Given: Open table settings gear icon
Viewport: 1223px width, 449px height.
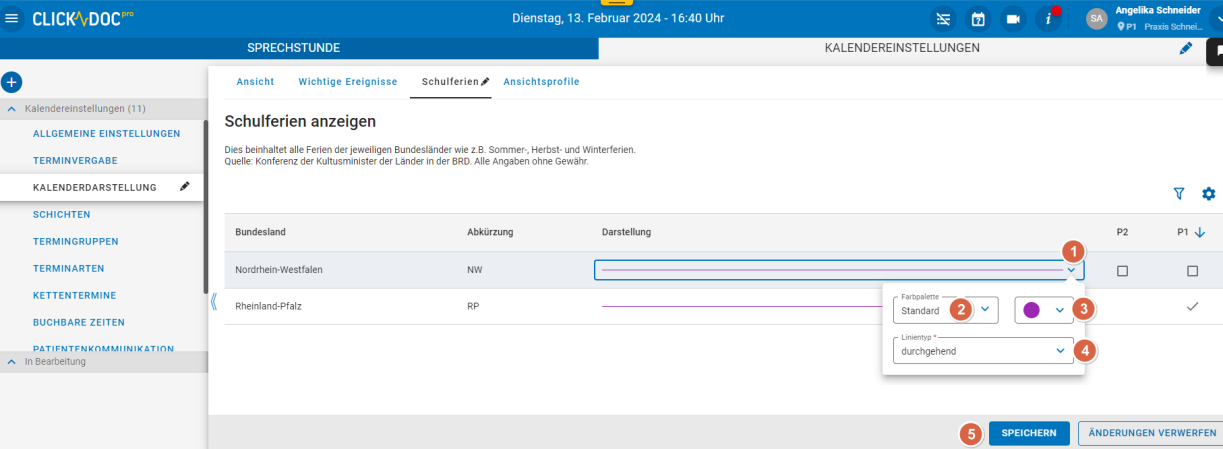Looking at the screenshot, I should click(1208, 194).
